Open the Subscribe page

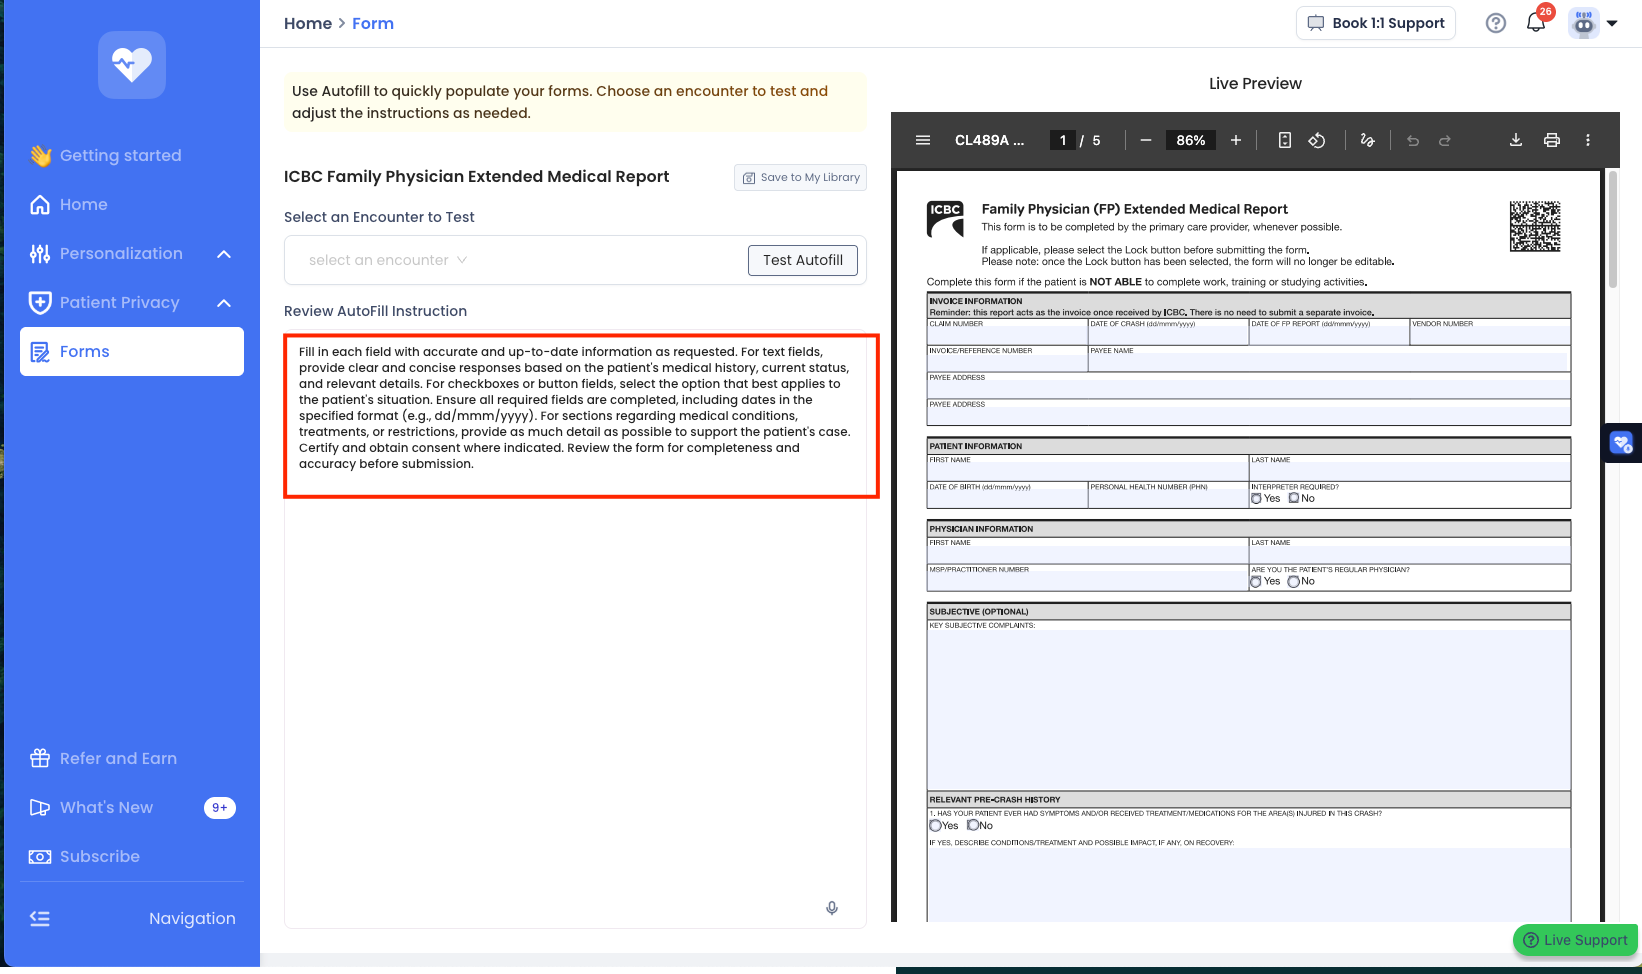[x=85, y=856]
